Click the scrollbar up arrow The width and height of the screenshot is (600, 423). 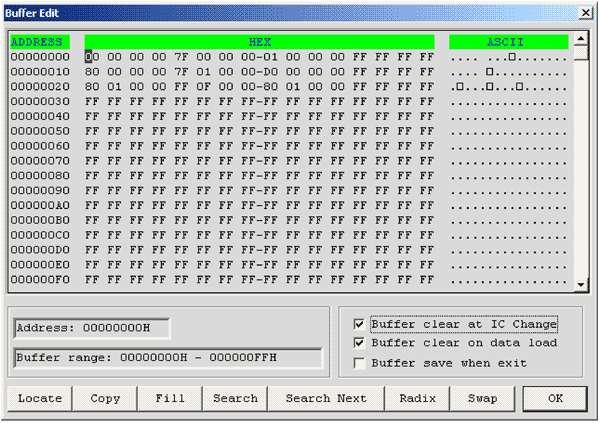581,42
